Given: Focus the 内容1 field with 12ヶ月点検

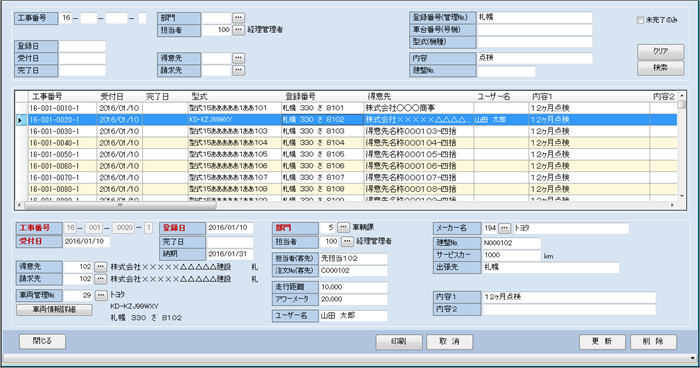Looking at the screenshot, I should [569, 297].
